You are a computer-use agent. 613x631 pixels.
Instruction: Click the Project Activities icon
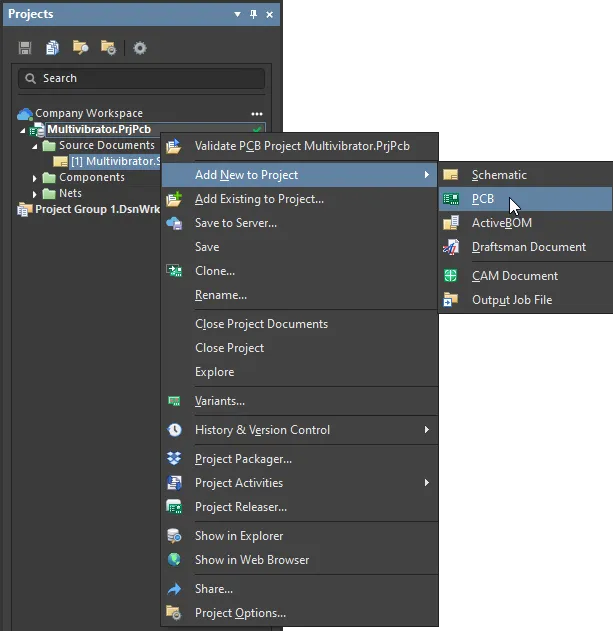174,483
